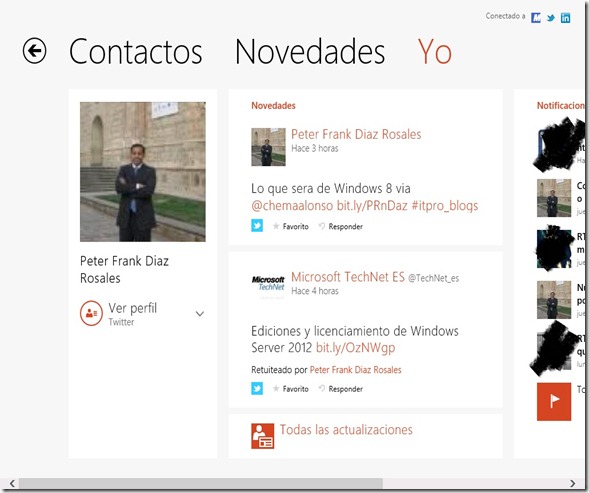Expand the Ver perfil dropdown chevron
This screenshot has width=589, height=493.
200,313
